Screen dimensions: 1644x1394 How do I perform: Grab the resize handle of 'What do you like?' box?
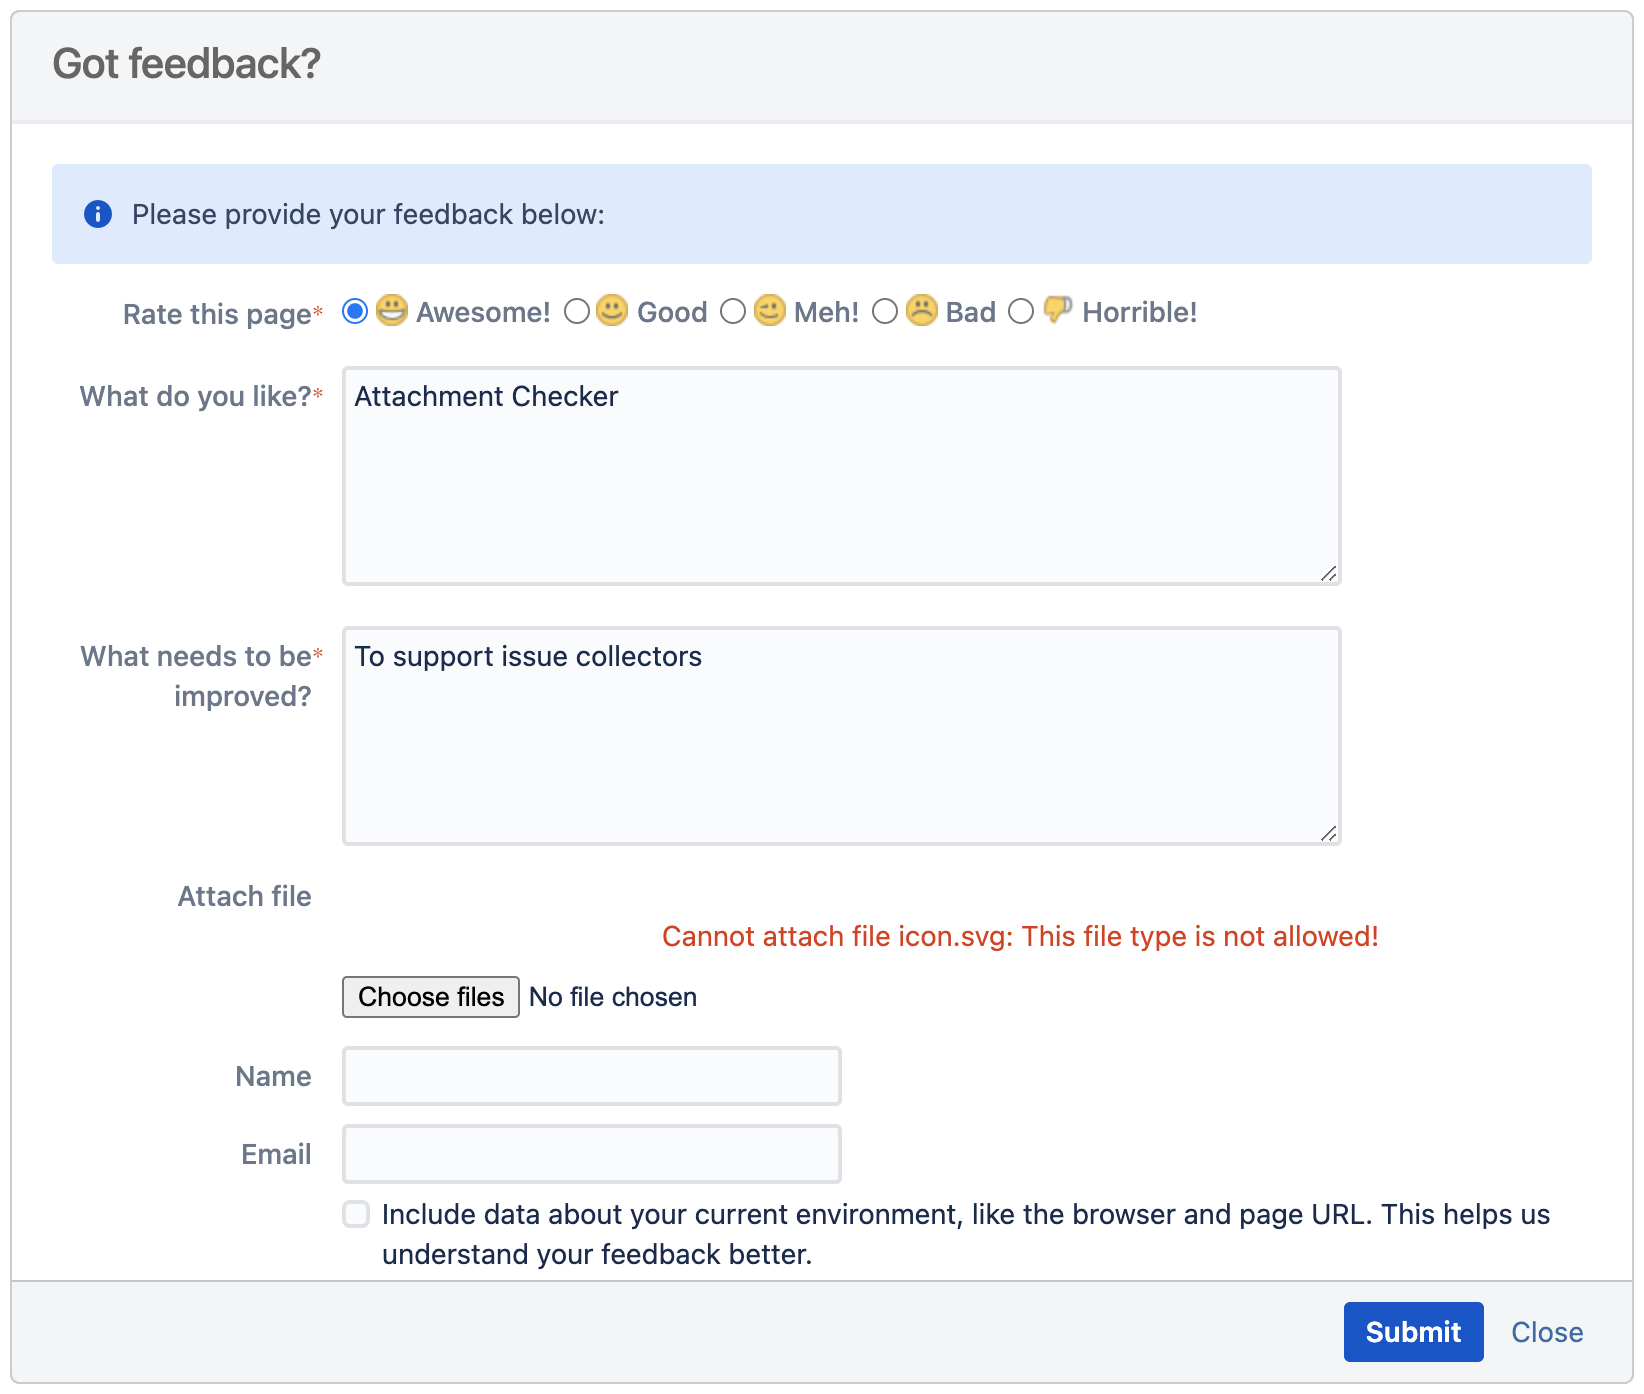(x=1329, y=574)
